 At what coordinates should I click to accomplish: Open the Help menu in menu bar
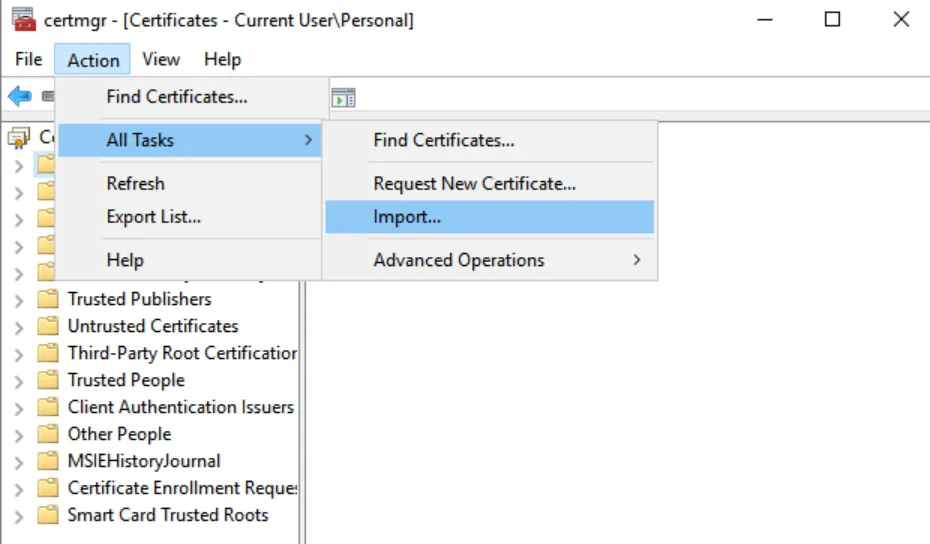(x=222, y=59)
